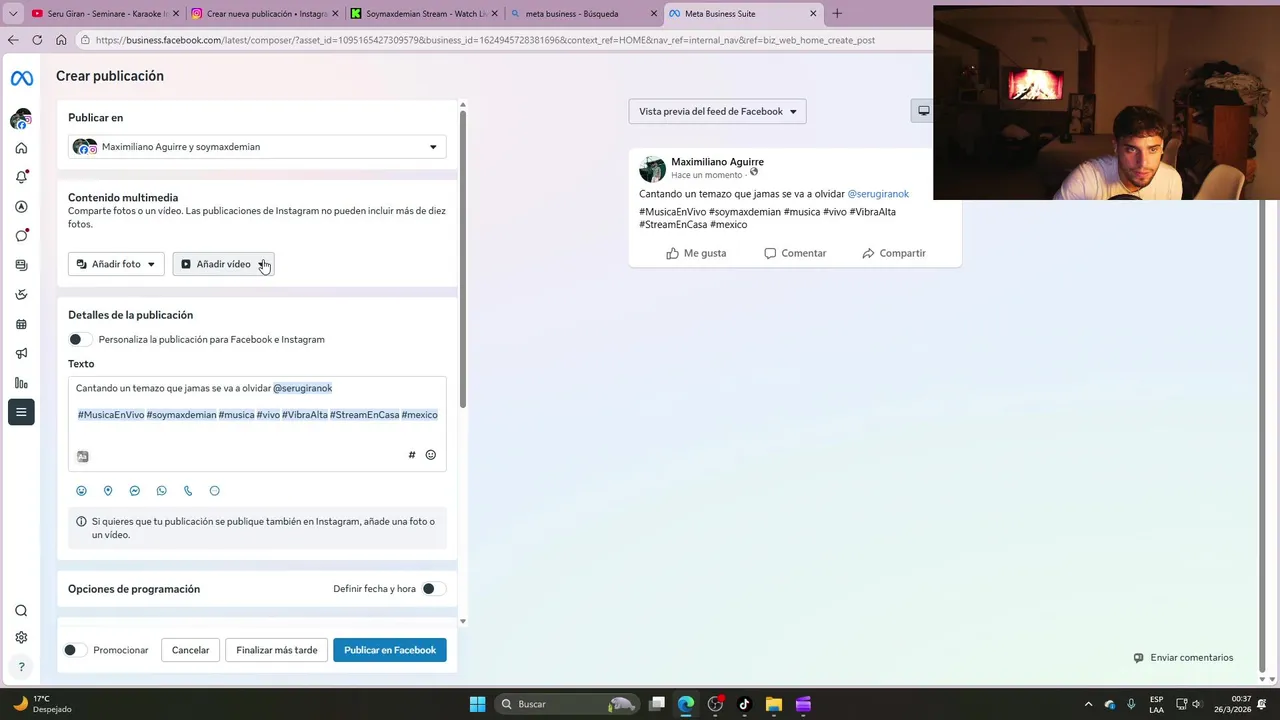Open the compass ads icon in sidebar
Image resolution: width=1280 pixels, height=720 pixels.
point(21,207)
